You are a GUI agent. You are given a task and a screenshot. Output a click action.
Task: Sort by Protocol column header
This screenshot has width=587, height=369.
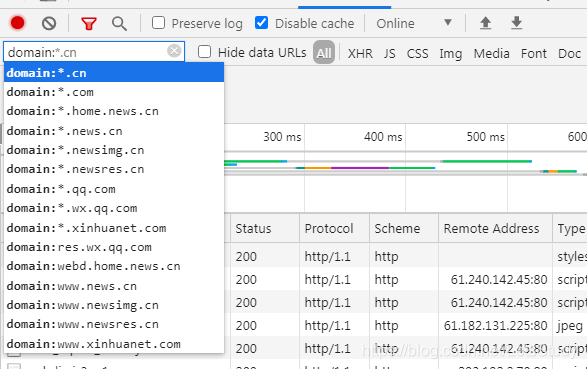click(334, 228)
